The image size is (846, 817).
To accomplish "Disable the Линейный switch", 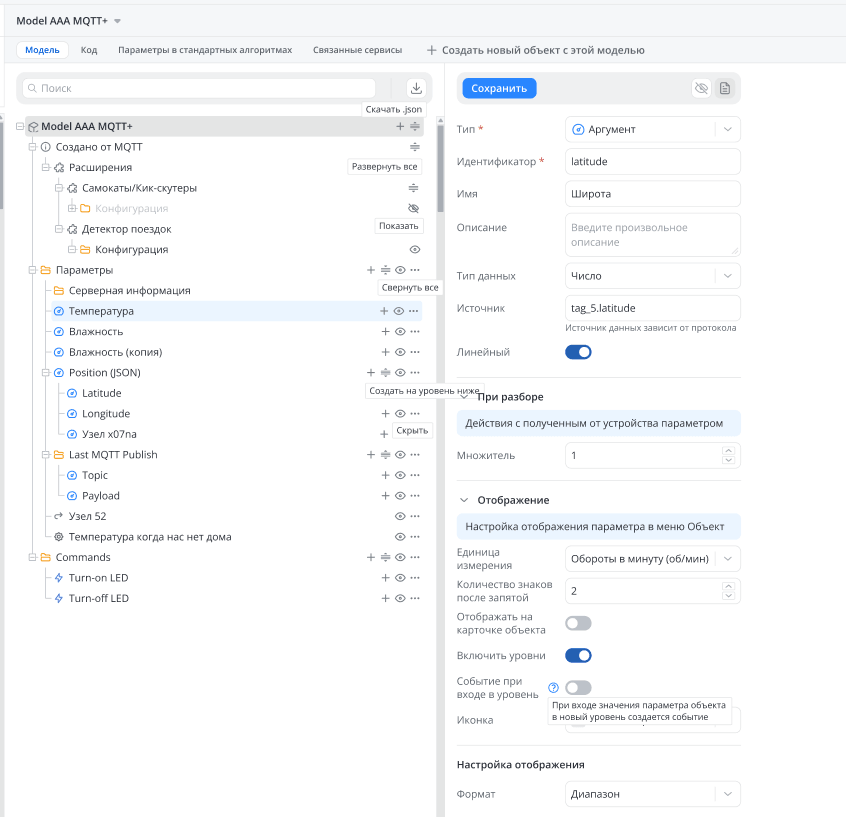I will (578, 352).
